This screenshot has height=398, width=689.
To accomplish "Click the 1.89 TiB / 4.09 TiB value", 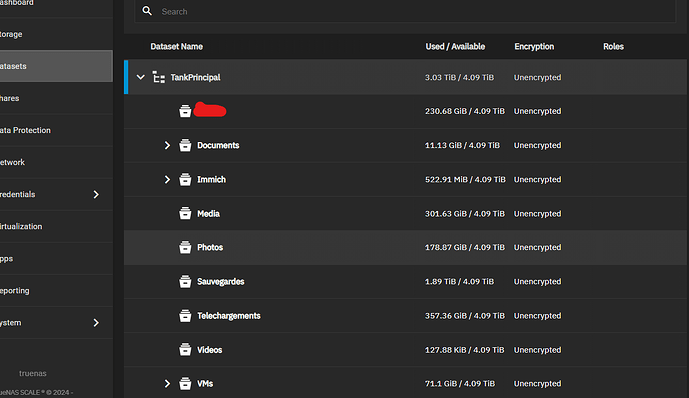I will pyautogui.click(x=459, y=282).
